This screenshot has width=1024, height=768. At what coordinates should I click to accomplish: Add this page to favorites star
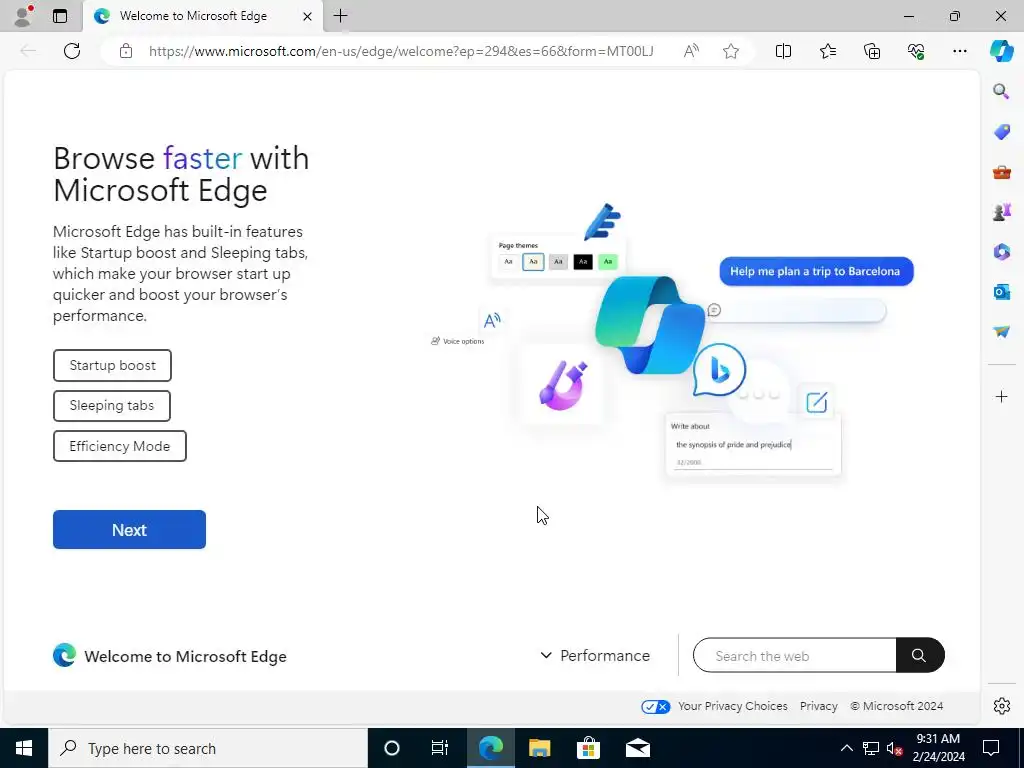[731, 51]
